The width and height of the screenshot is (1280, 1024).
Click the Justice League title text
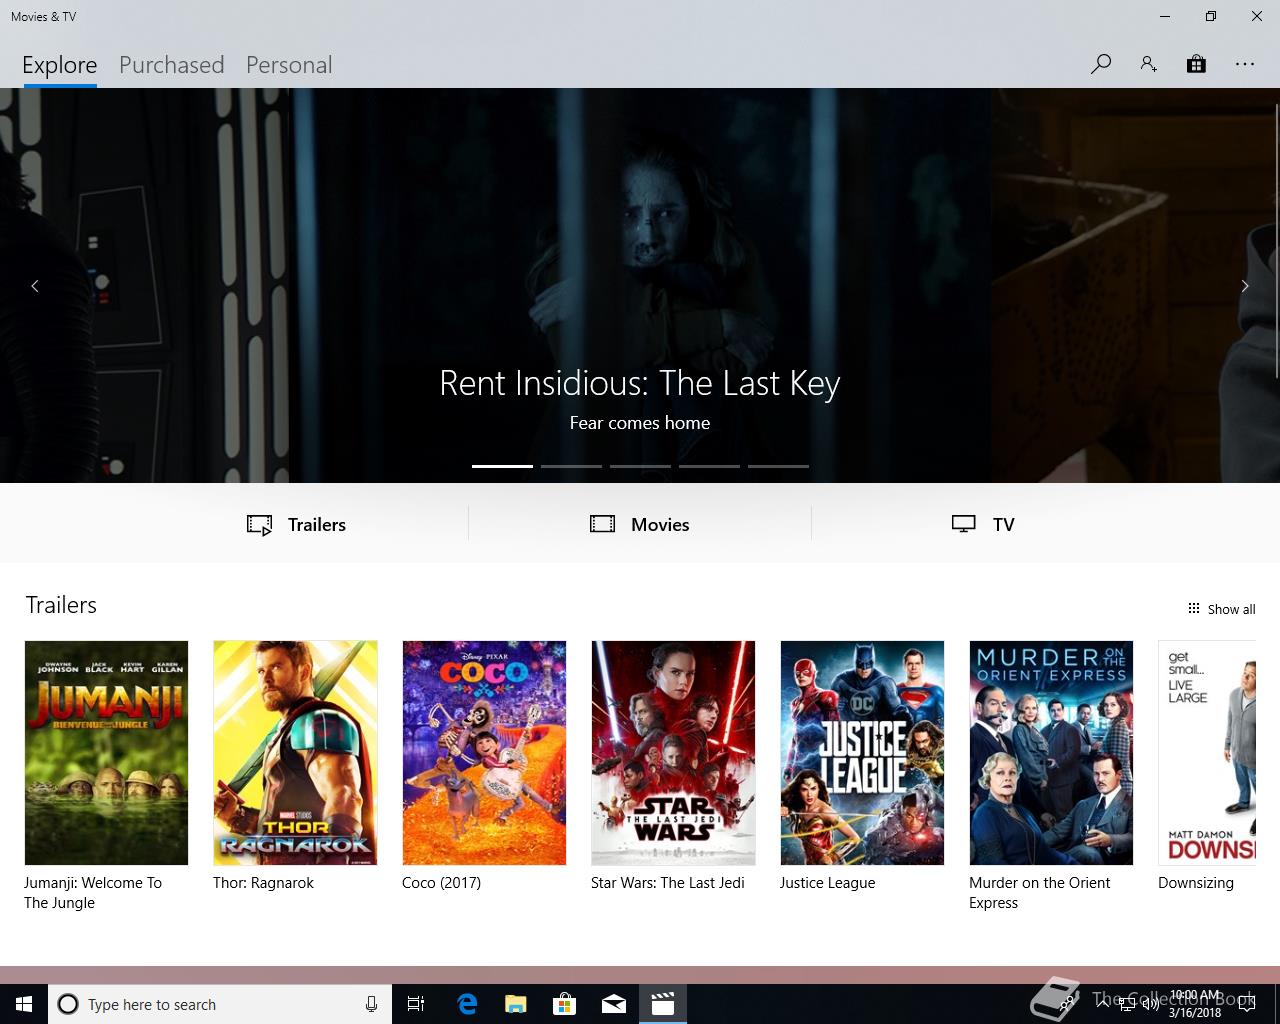click(x=827, y=883)
